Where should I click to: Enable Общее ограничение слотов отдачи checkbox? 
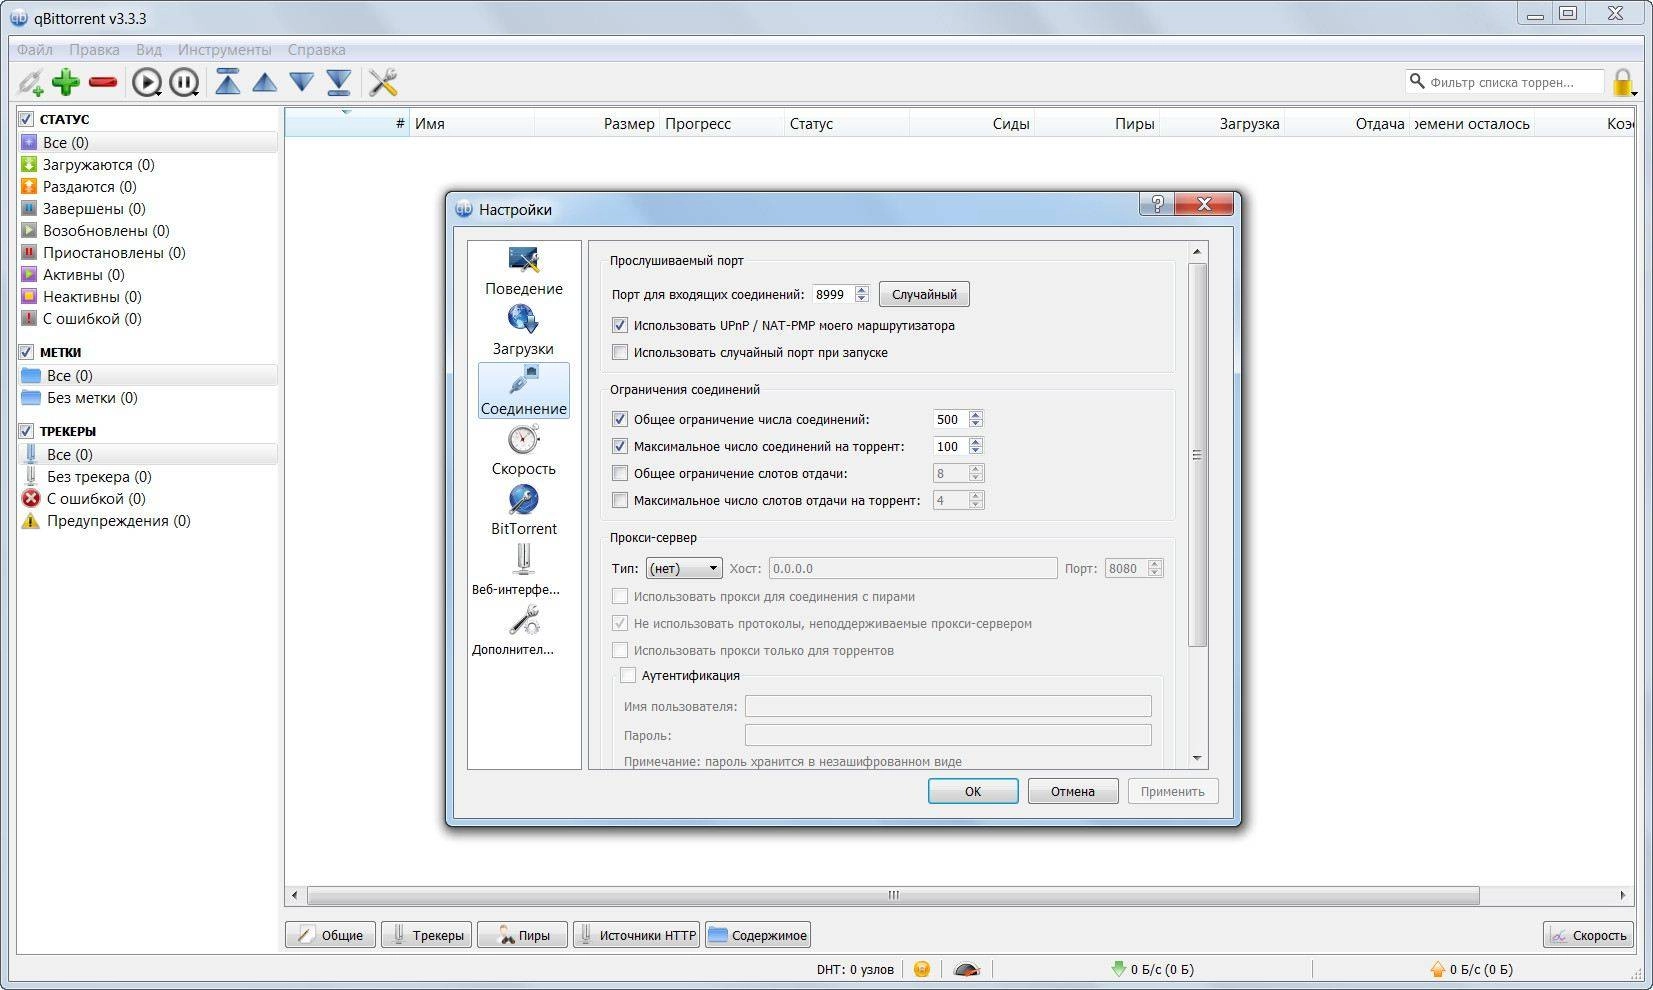(x=620, y=473)
